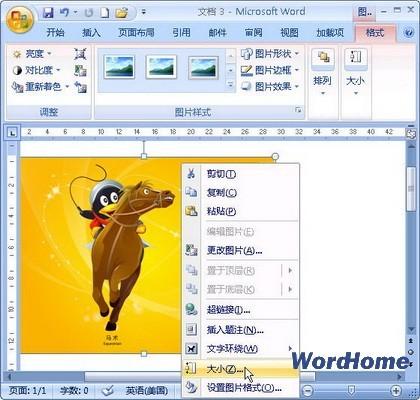Choose 粘贴(P) in context menu
Image resolution: width=420 pixels, height=400 pixels.
click(x=240, y=211)
